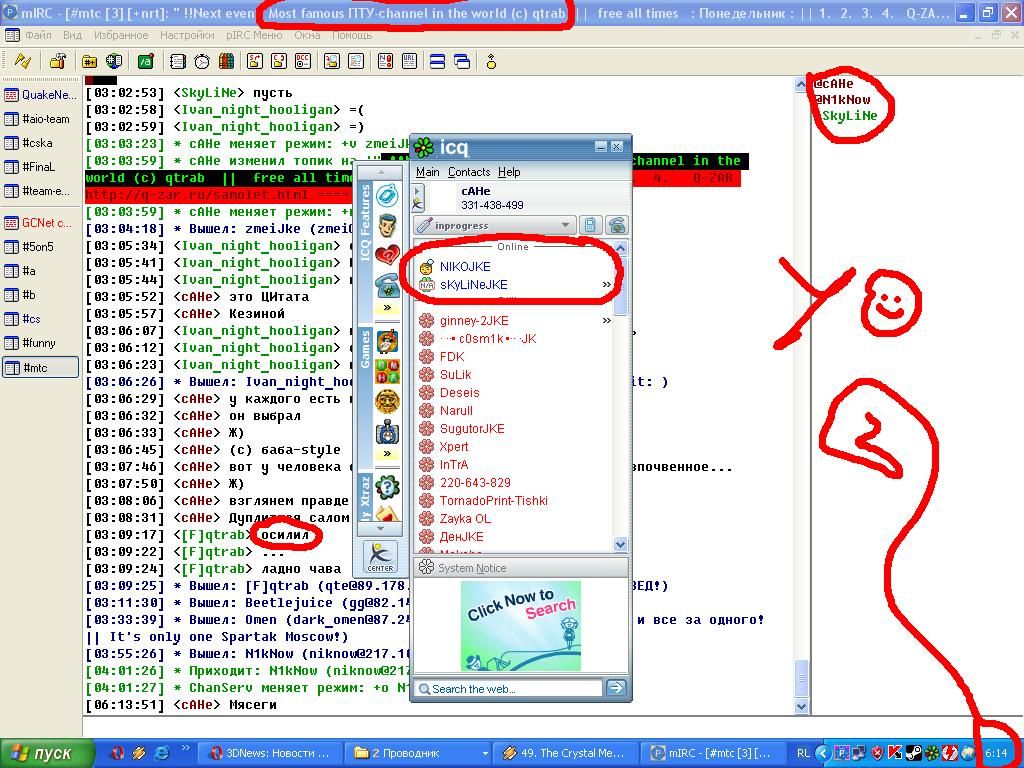
Task: Tile windows using the toolbar icon
Action: point(438,61)
